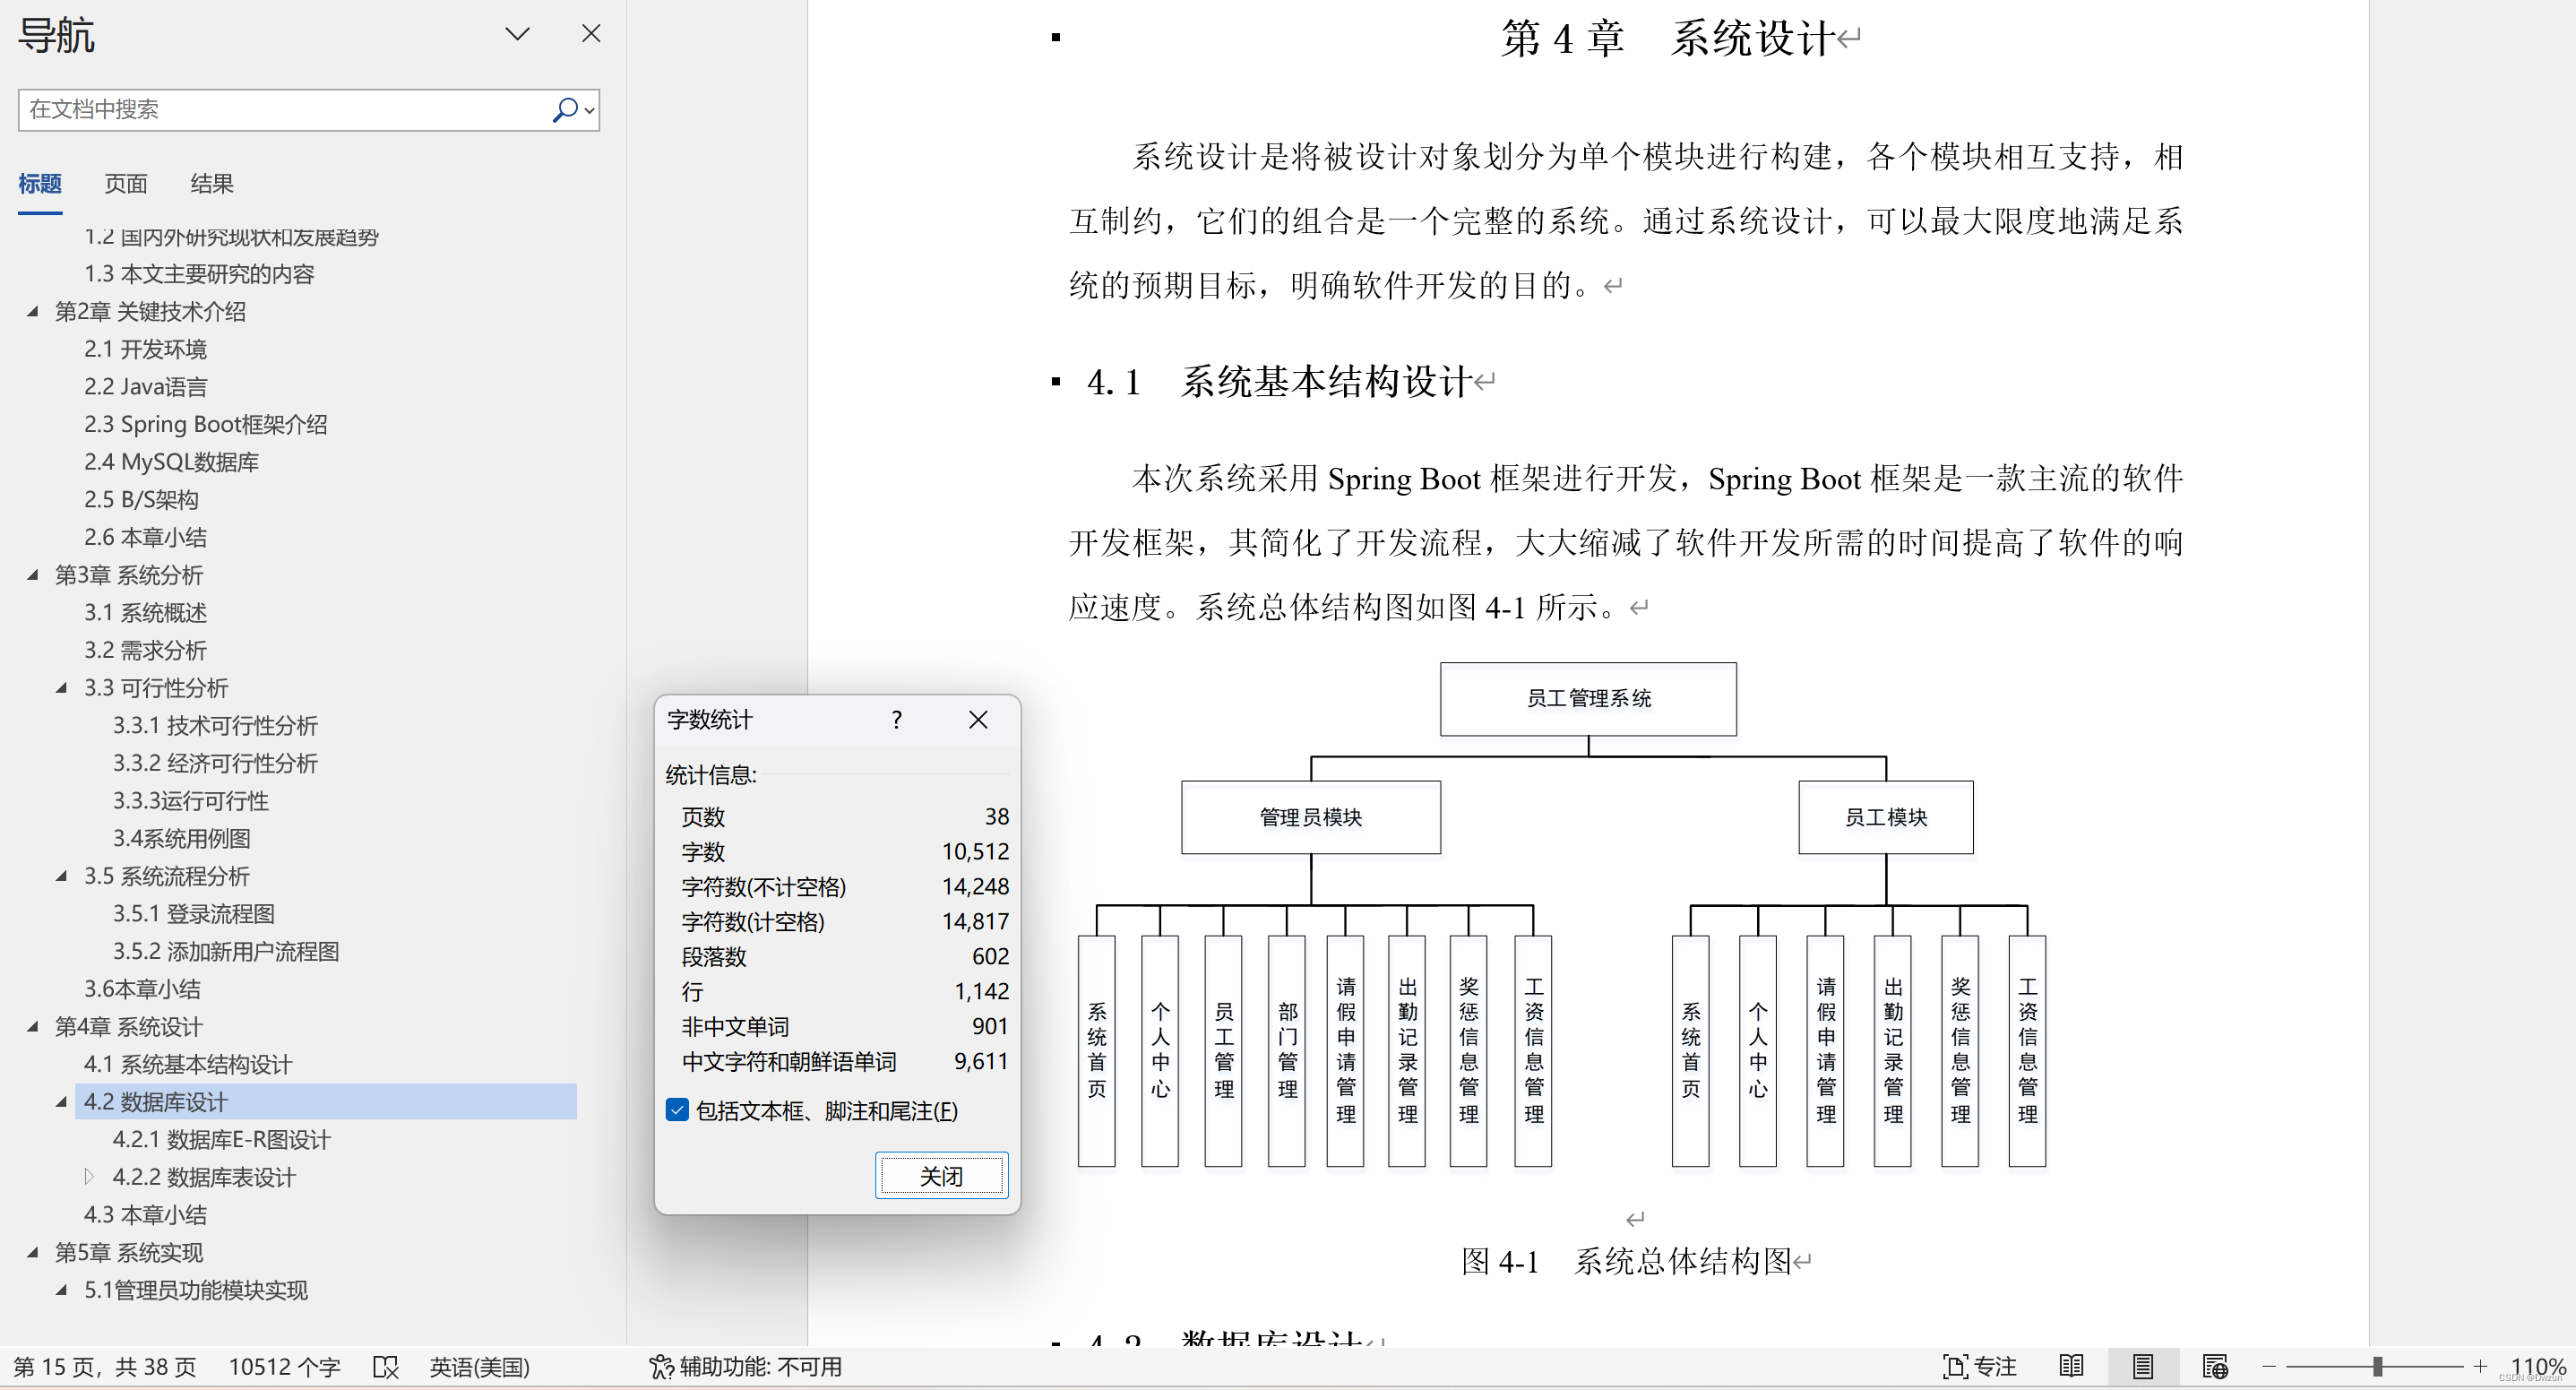
Task: Go to heading 4.3 本章小结
Action: coord(145,1215)
